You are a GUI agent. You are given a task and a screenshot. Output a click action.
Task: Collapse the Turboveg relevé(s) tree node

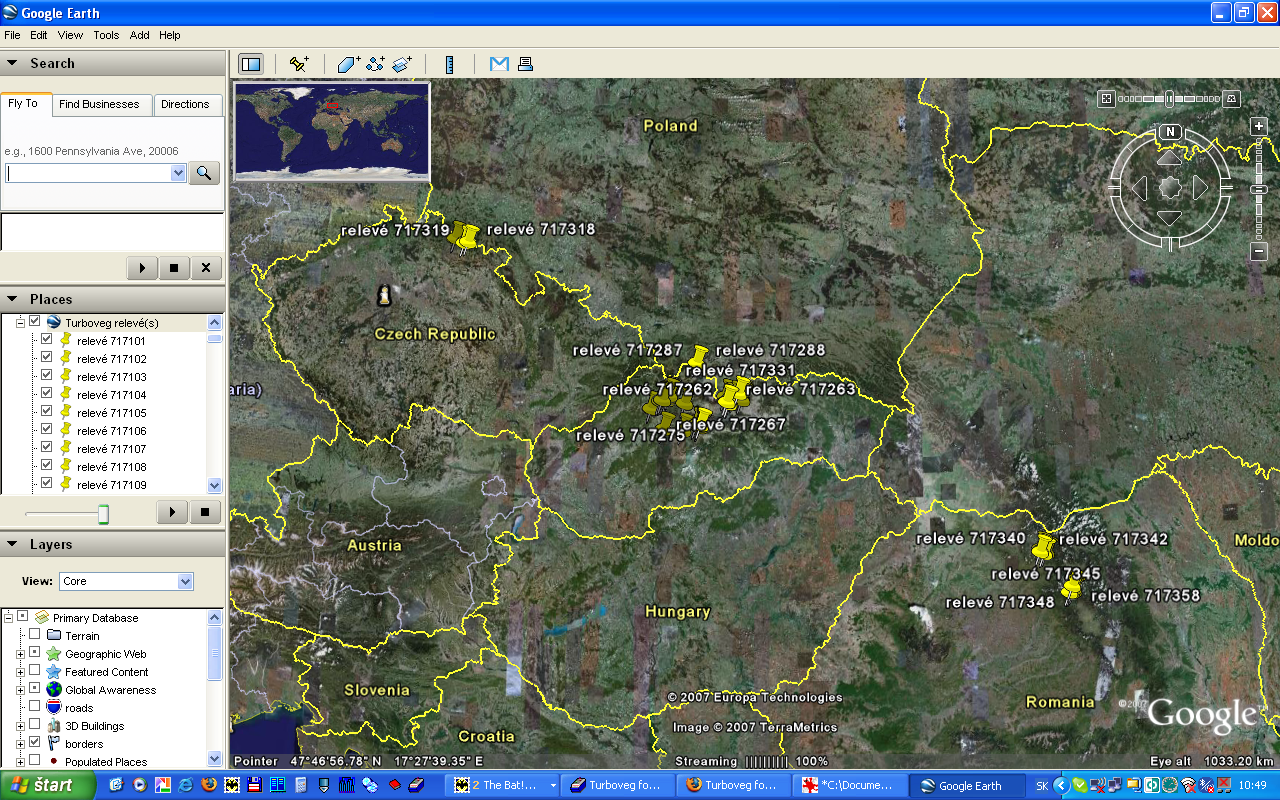tap(20, 322)
